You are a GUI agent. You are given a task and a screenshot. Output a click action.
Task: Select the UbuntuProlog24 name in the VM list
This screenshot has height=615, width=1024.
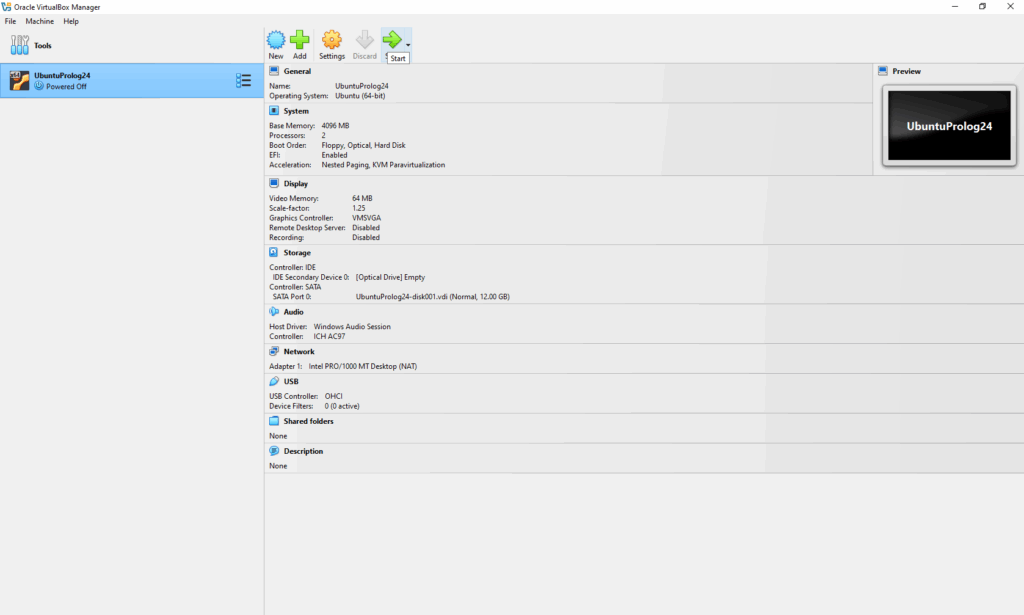[x=62, y=76]
